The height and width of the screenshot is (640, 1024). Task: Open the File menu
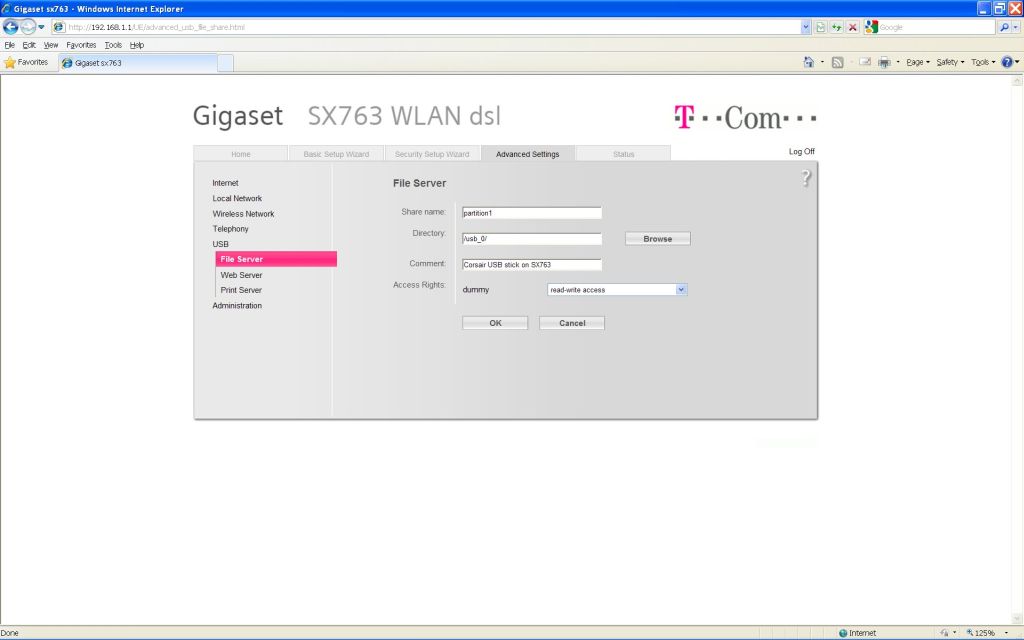tap(9, 45)
